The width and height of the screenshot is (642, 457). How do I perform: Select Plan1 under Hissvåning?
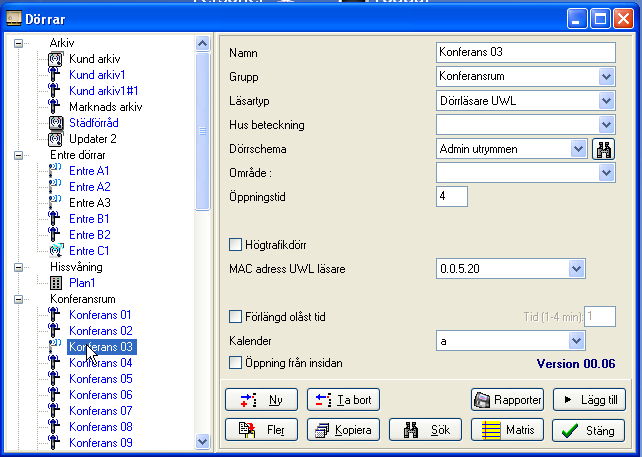[x=82, y=283]
